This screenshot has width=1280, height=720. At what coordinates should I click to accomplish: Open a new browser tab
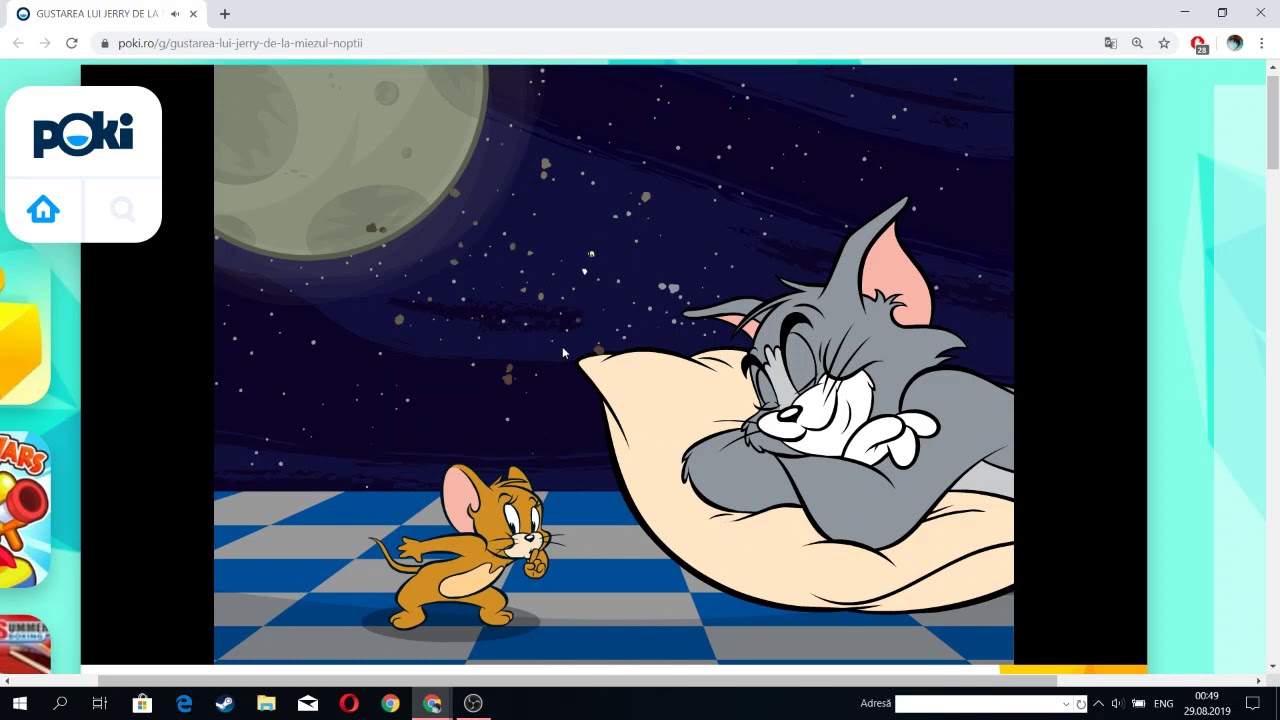tap(225, 14)
